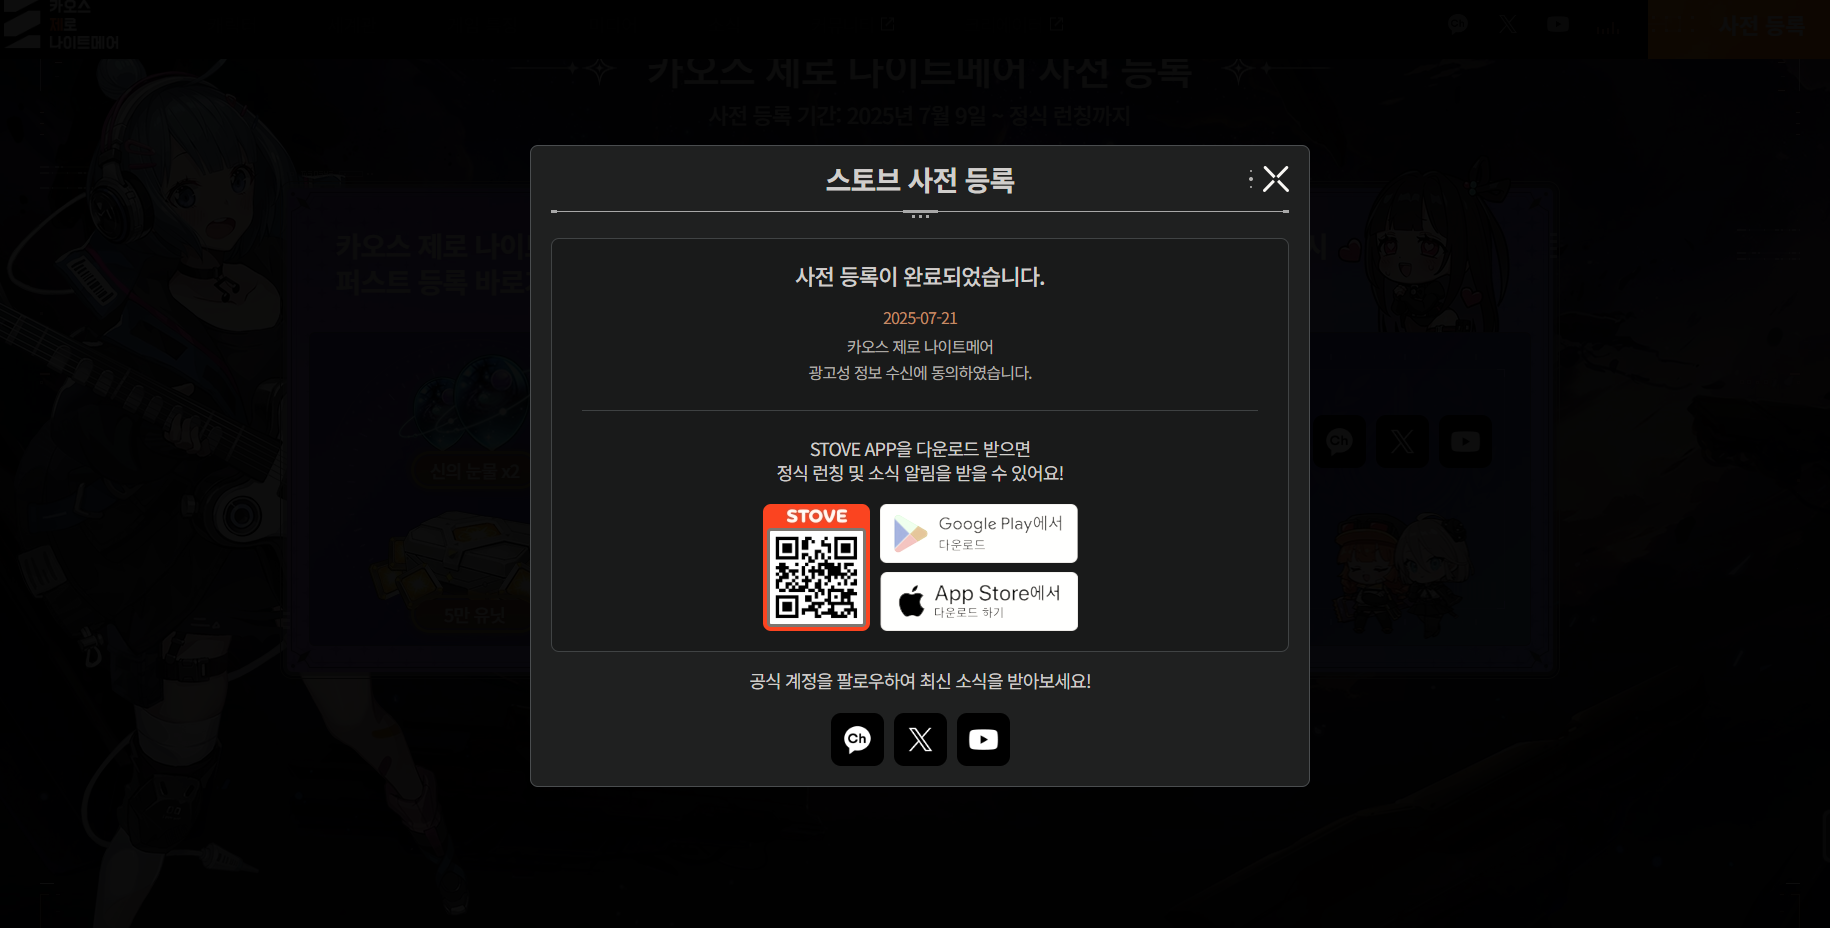Open YouTube icon in page header

[x=1558, y=24]
